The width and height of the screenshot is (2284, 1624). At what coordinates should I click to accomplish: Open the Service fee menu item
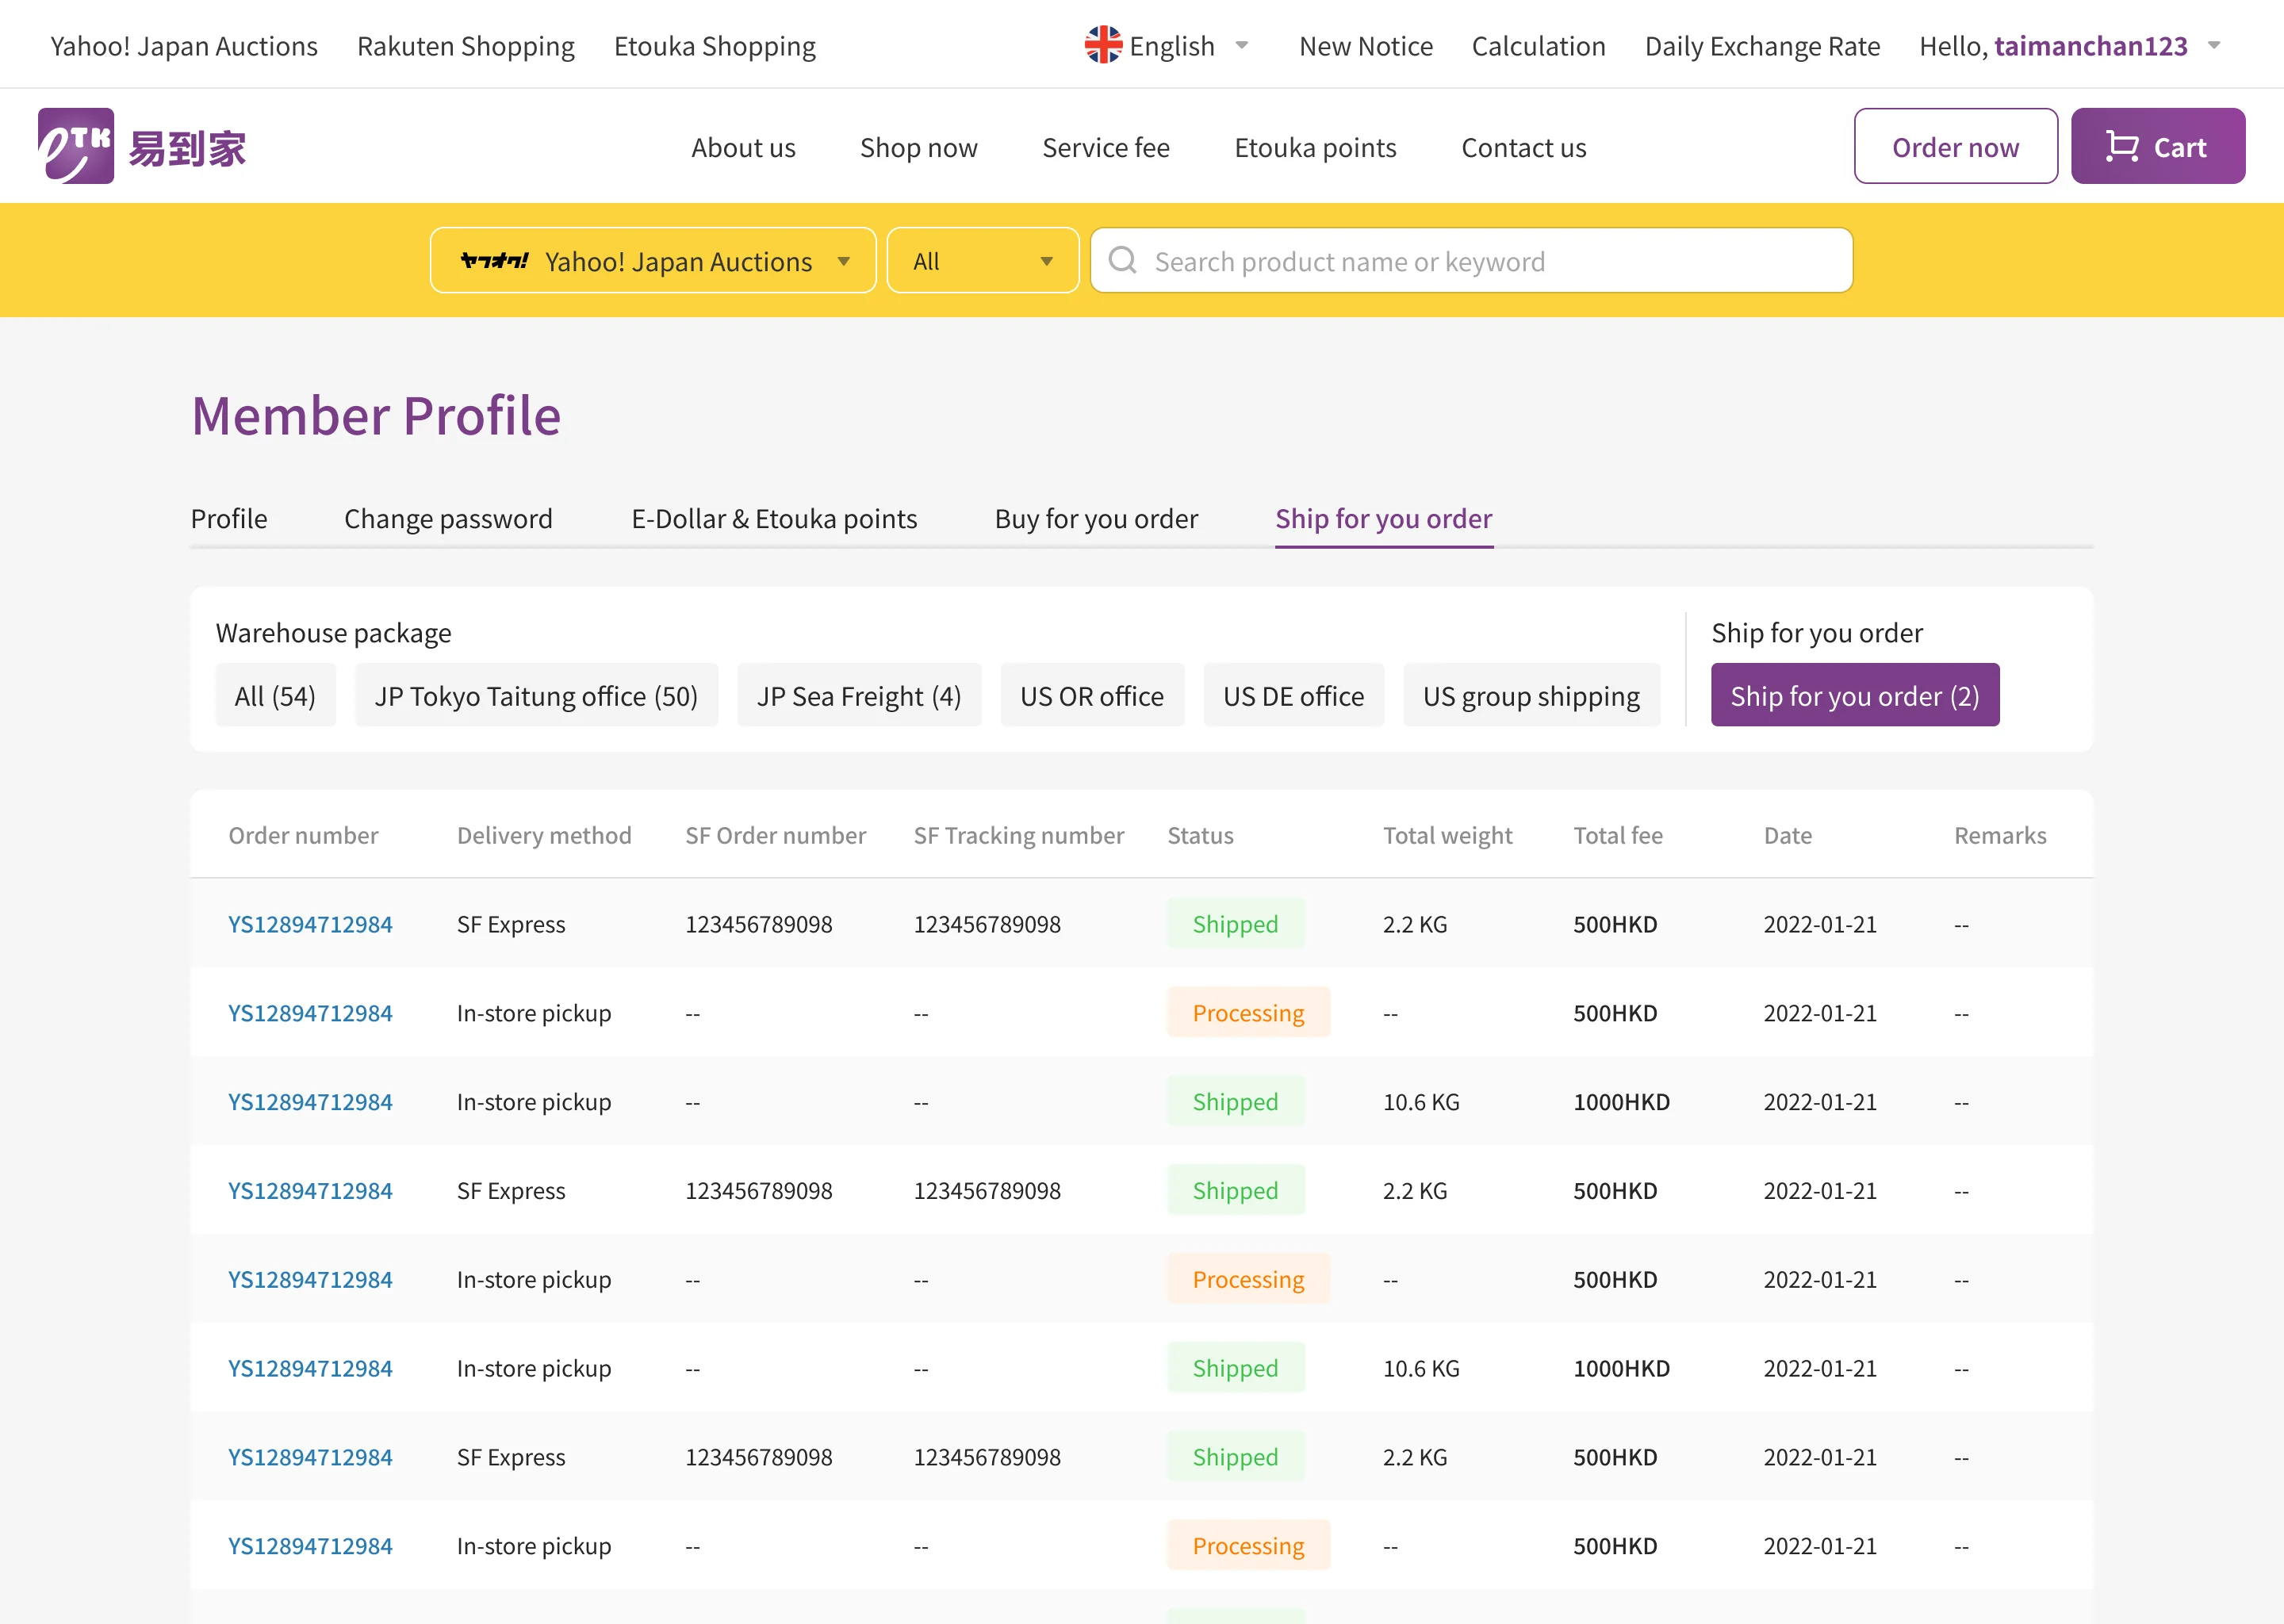coord(1105,147)
